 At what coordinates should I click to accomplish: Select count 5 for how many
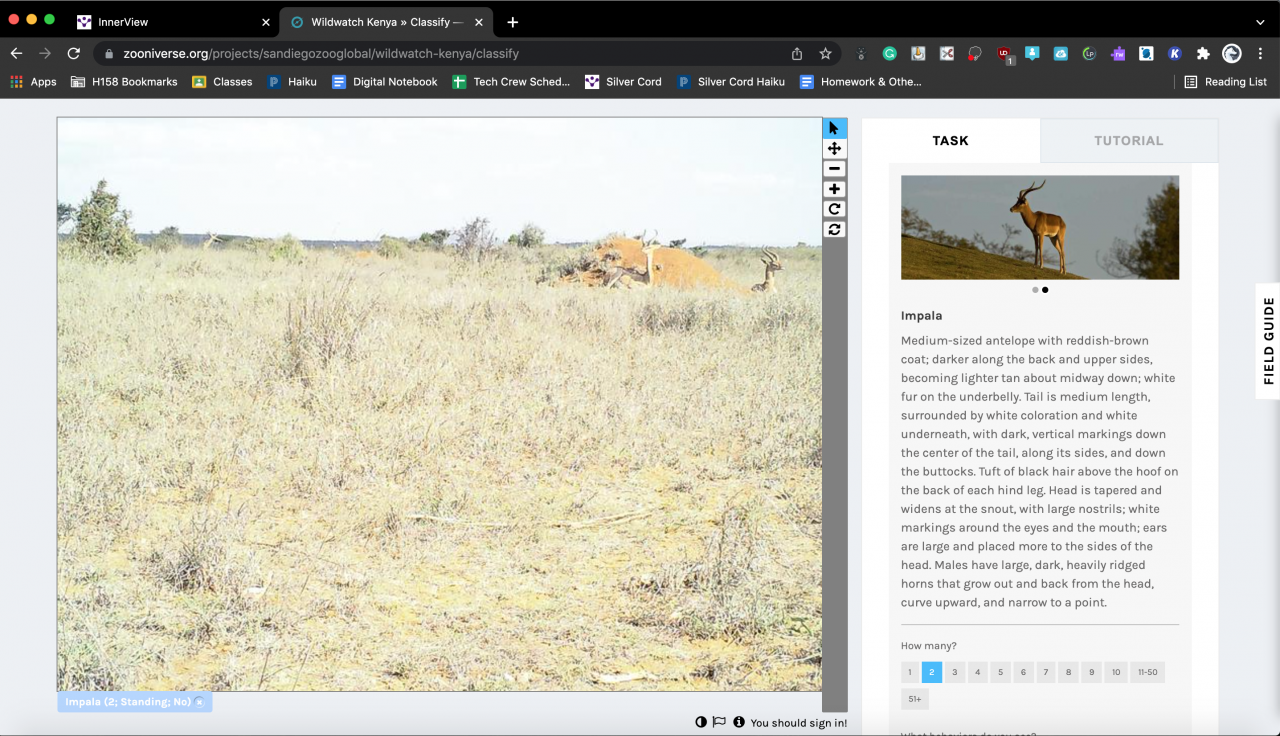tap(1000, 672)
